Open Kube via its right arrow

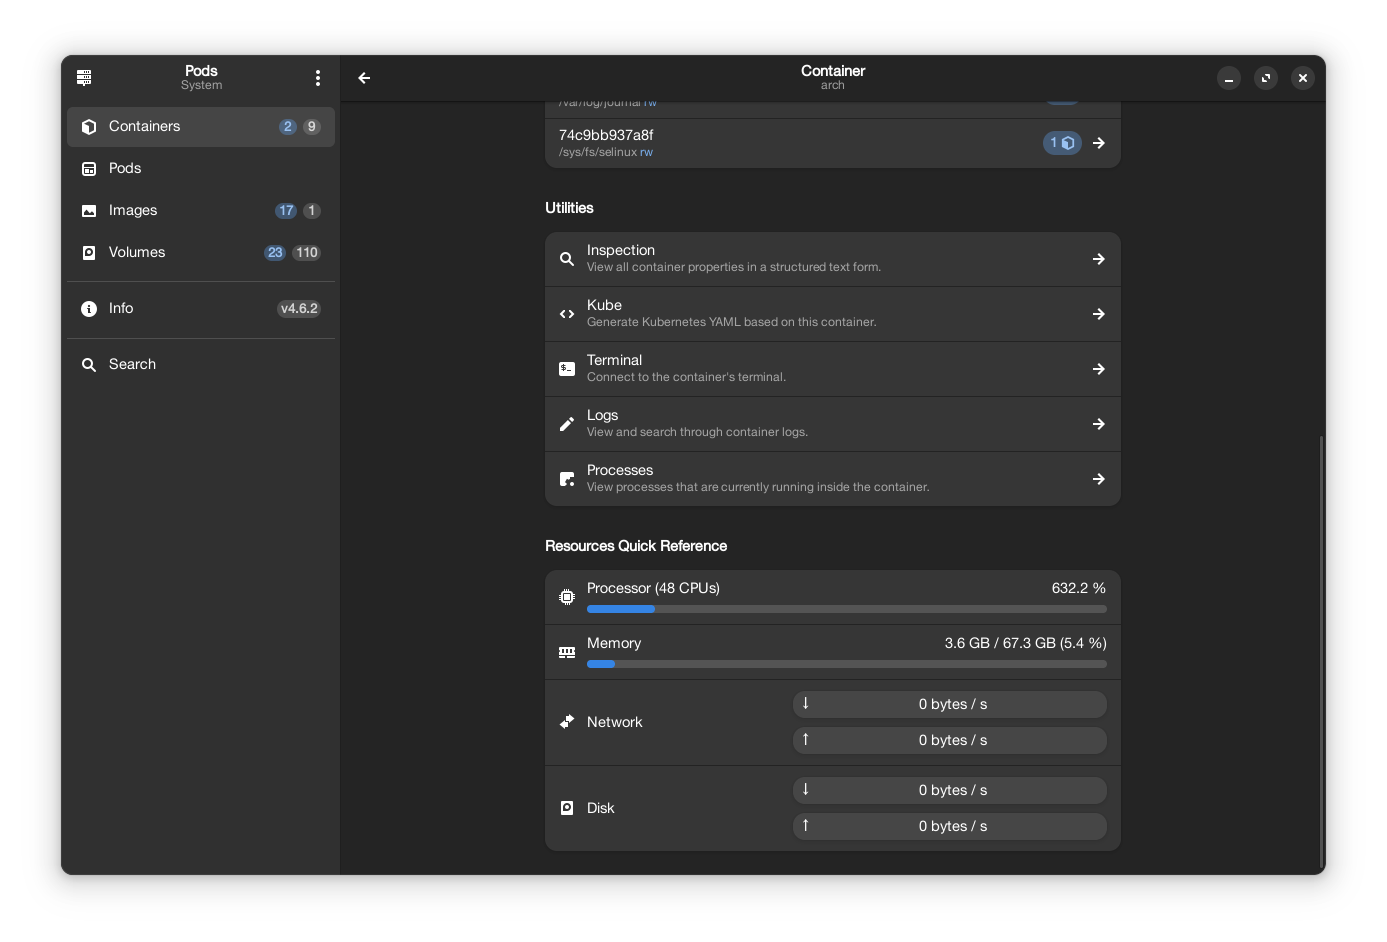pyautogui.click(x=1099, y=314)
